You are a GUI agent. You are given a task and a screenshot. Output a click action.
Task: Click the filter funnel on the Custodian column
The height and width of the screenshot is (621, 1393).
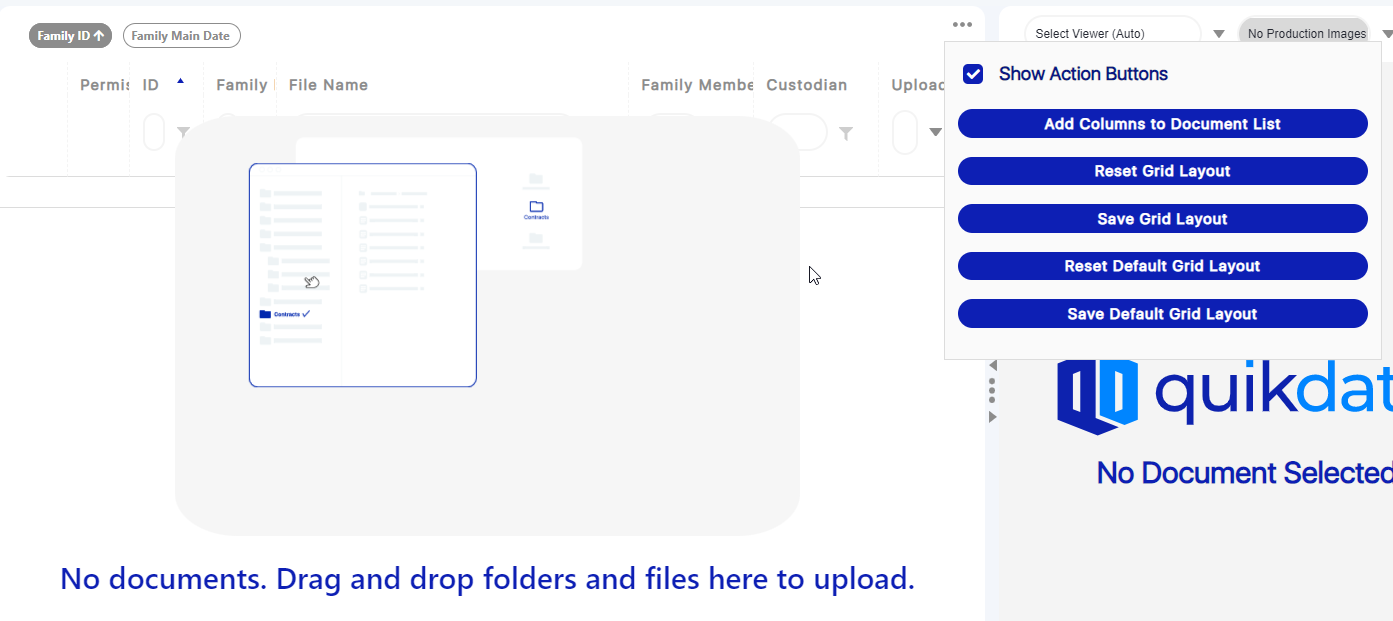pos(846,131)
